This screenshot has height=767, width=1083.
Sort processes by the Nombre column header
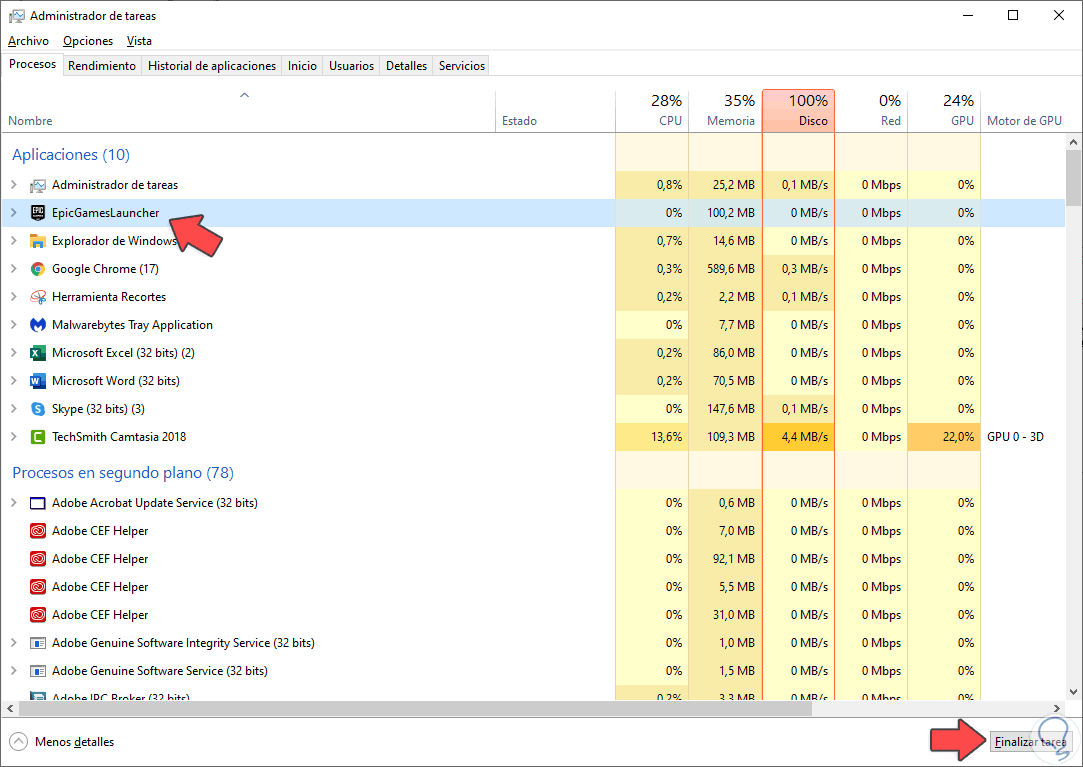[249, 111]
